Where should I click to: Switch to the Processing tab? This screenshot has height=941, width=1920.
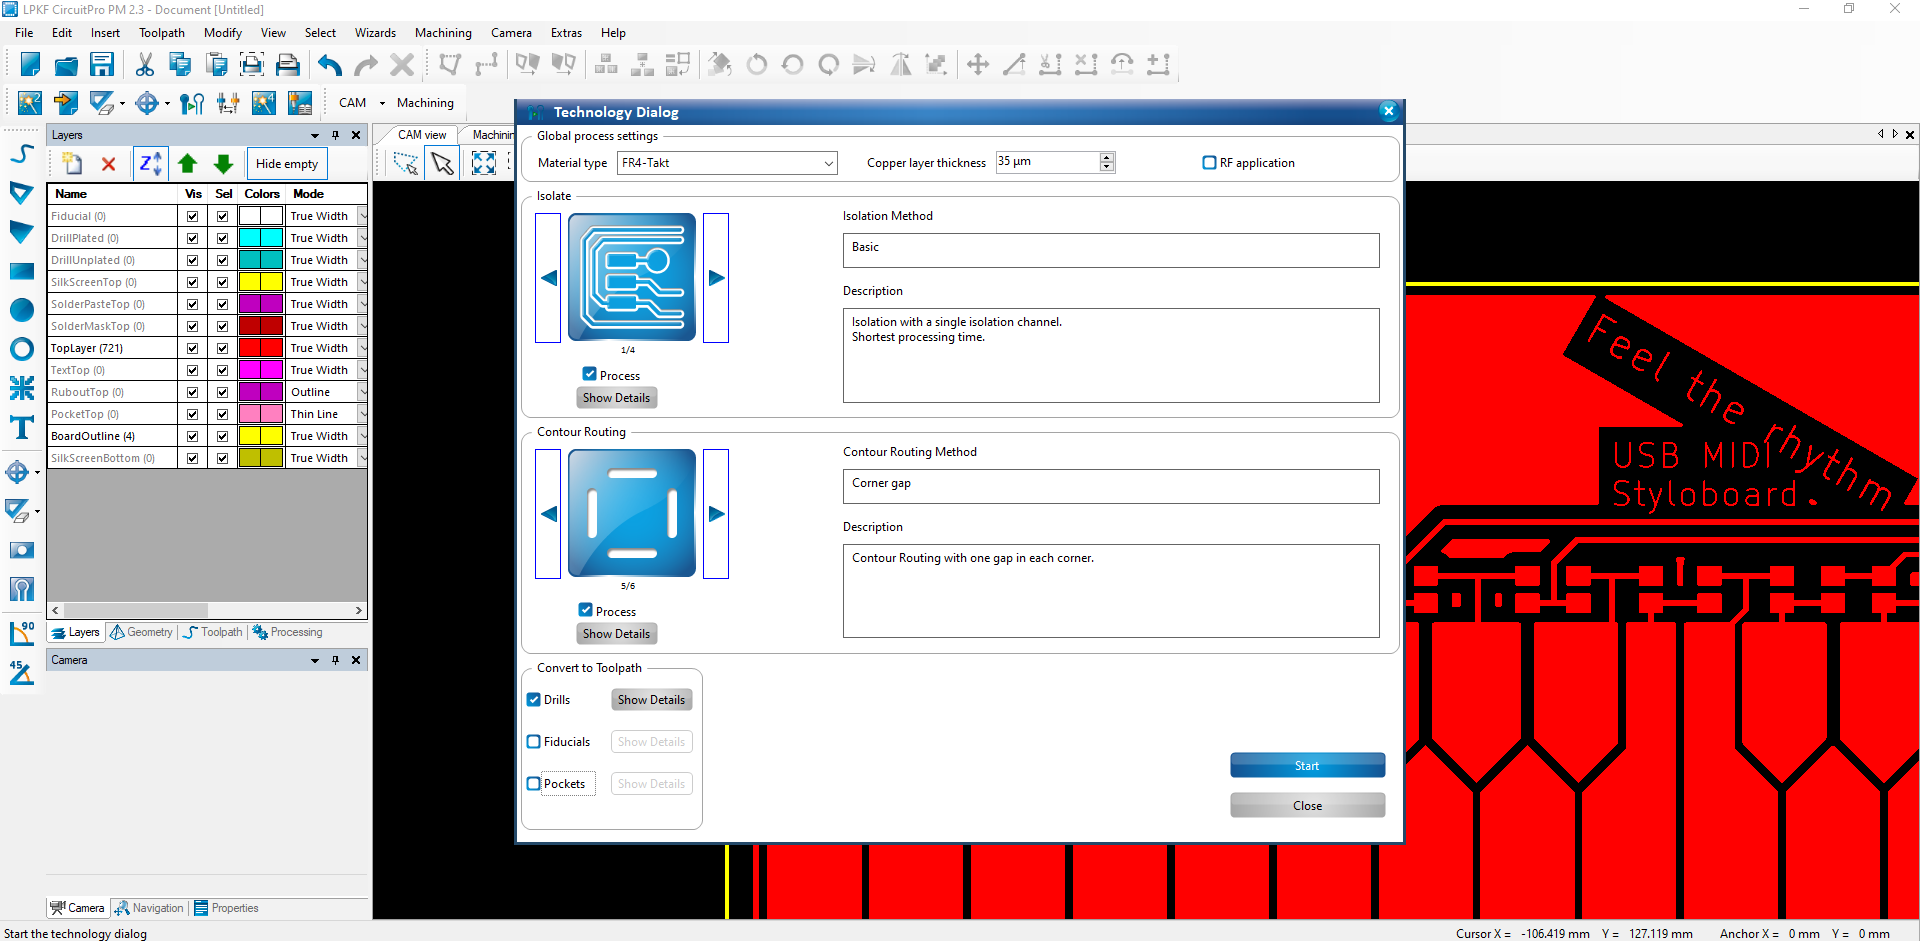(x=288, y=632)
